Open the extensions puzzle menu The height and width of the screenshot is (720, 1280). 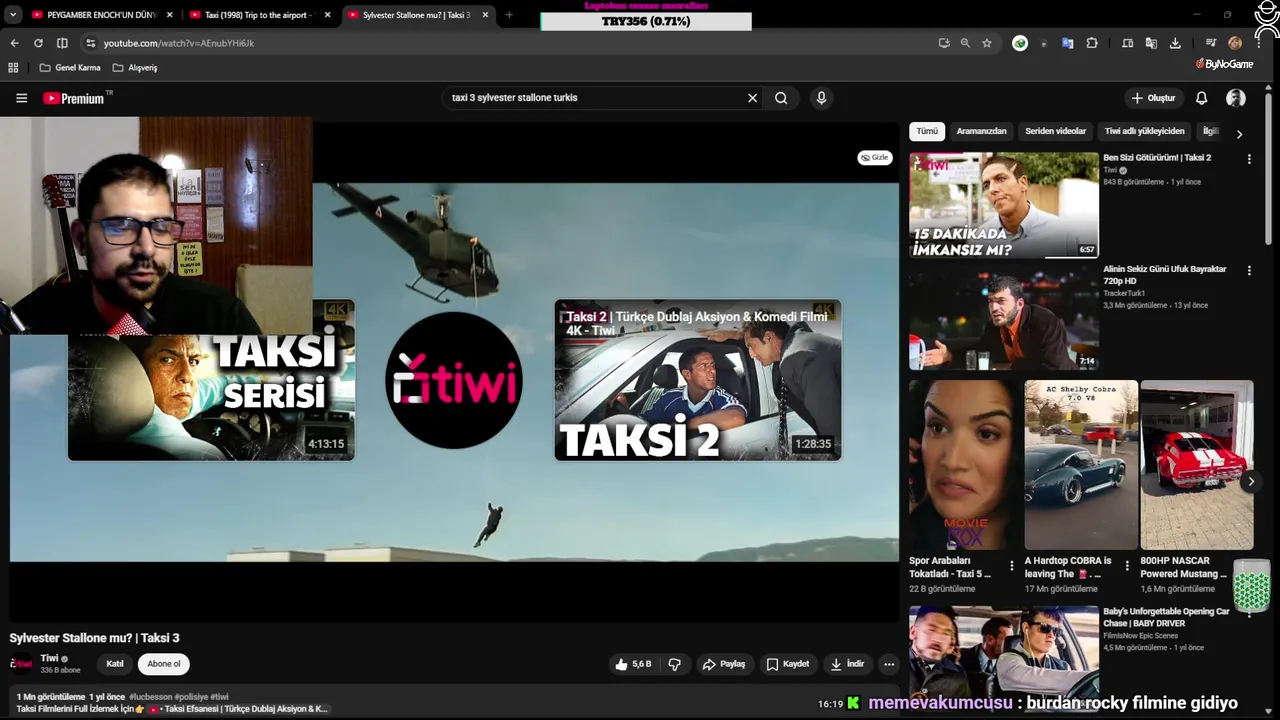coord(1092,43)
